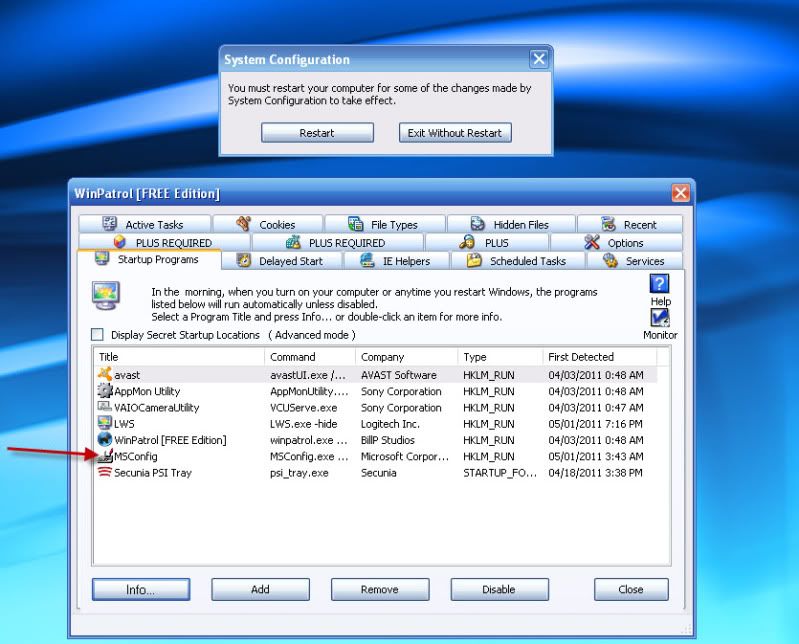This screenshot has height=644, width=799.
Task: Close the System Configuration dialog with X
Action: (x=539, y=59)
